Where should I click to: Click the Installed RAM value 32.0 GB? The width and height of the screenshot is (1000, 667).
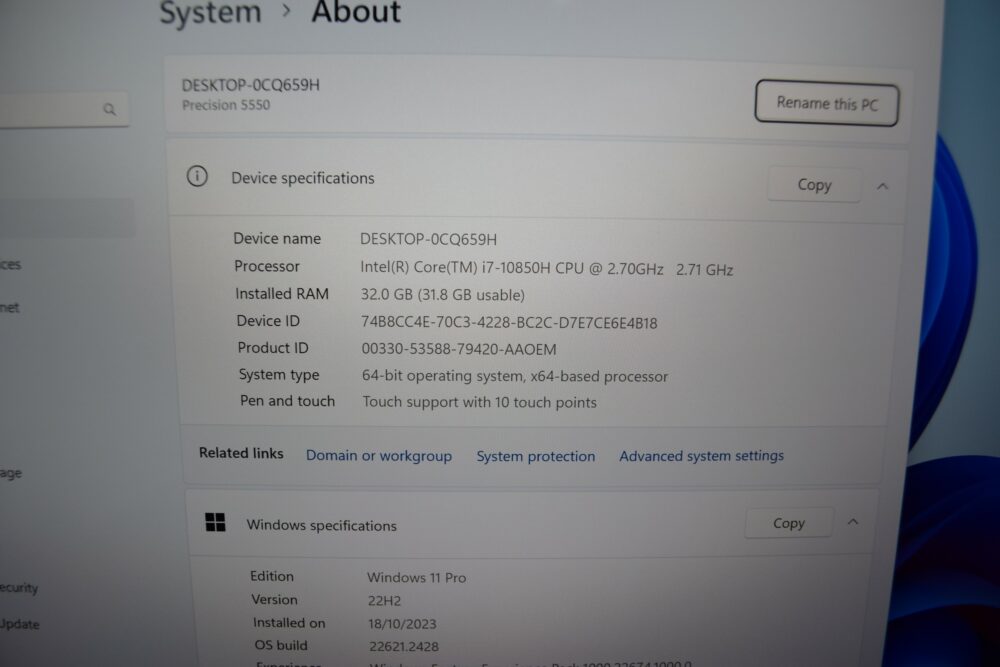pos(443,295)
